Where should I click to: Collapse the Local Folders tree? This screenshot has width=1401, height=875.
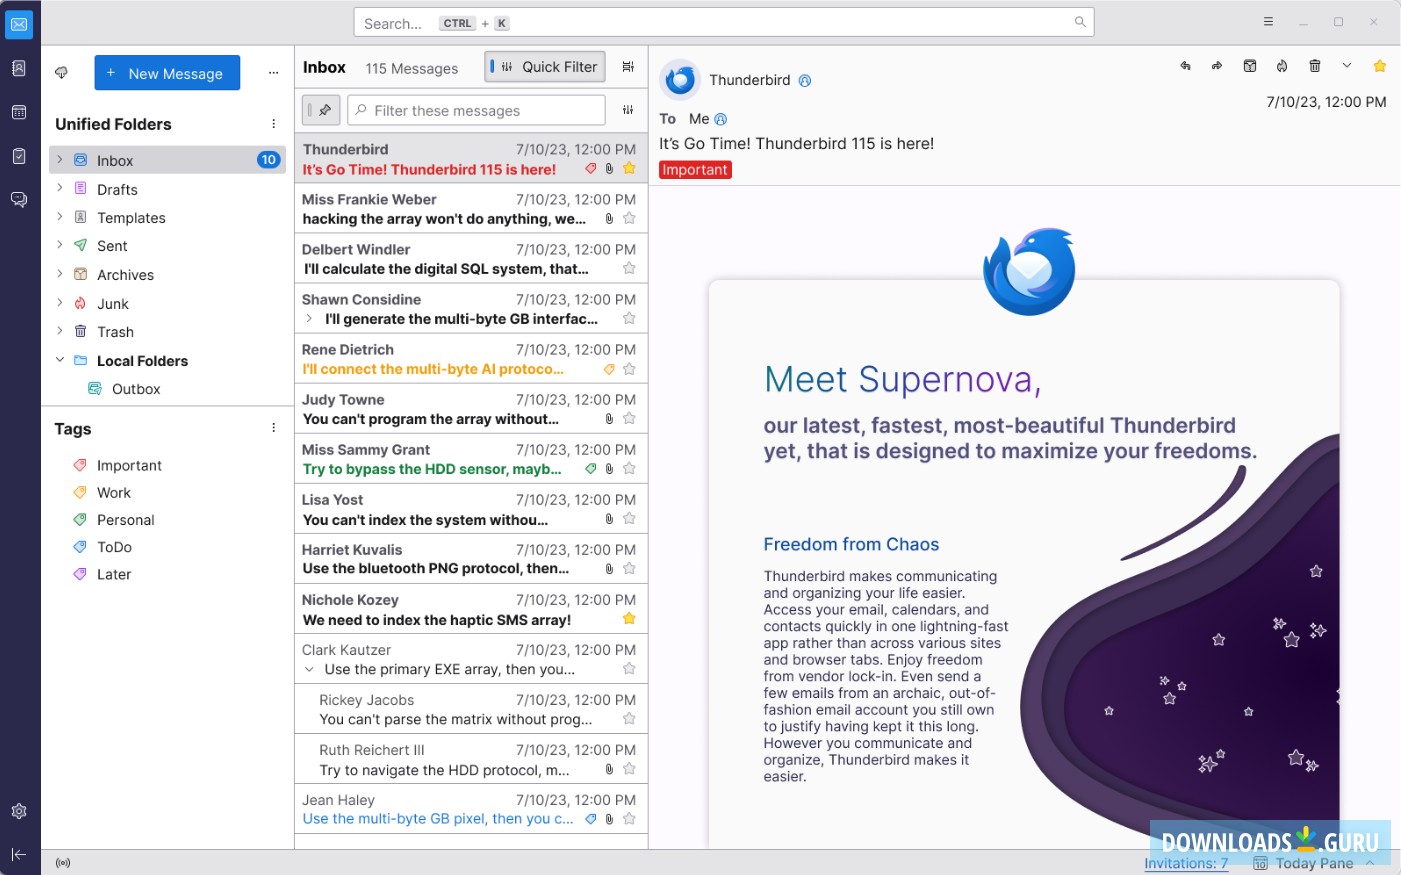(x=60, y=360)
